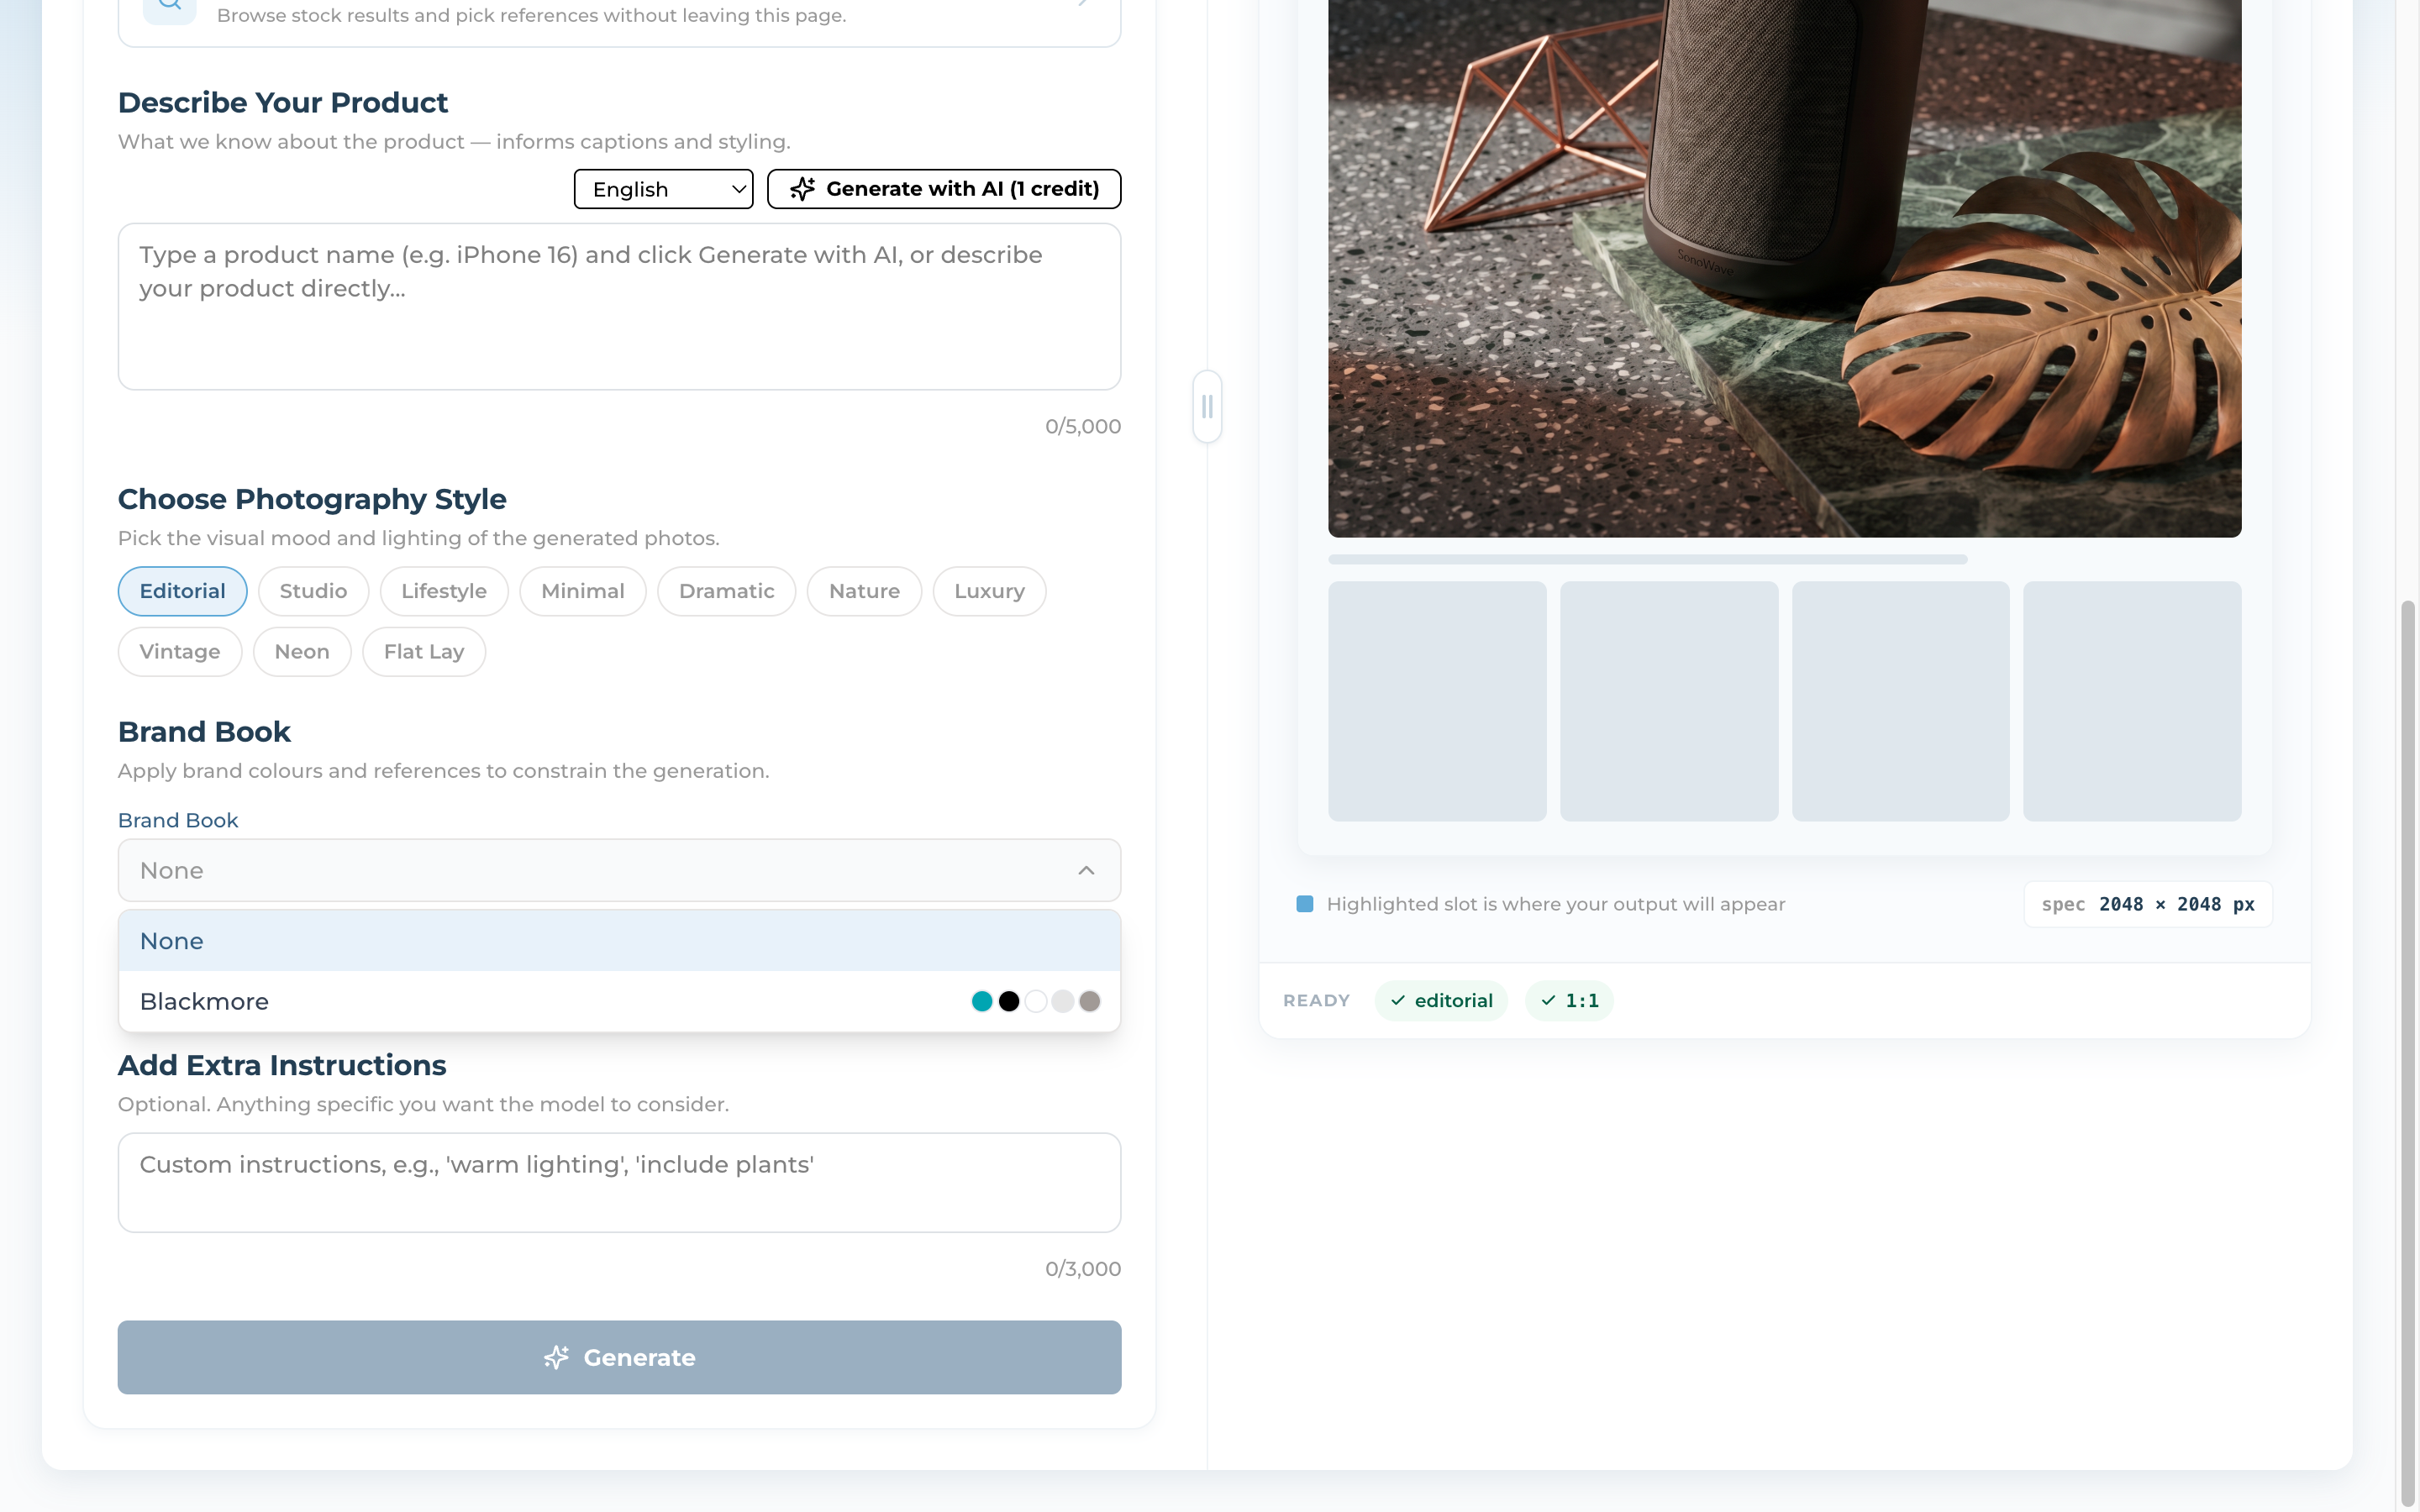2420x1512 pixels.
Task: Click the Browse stock results description text
Action: (x=531, y=15)
